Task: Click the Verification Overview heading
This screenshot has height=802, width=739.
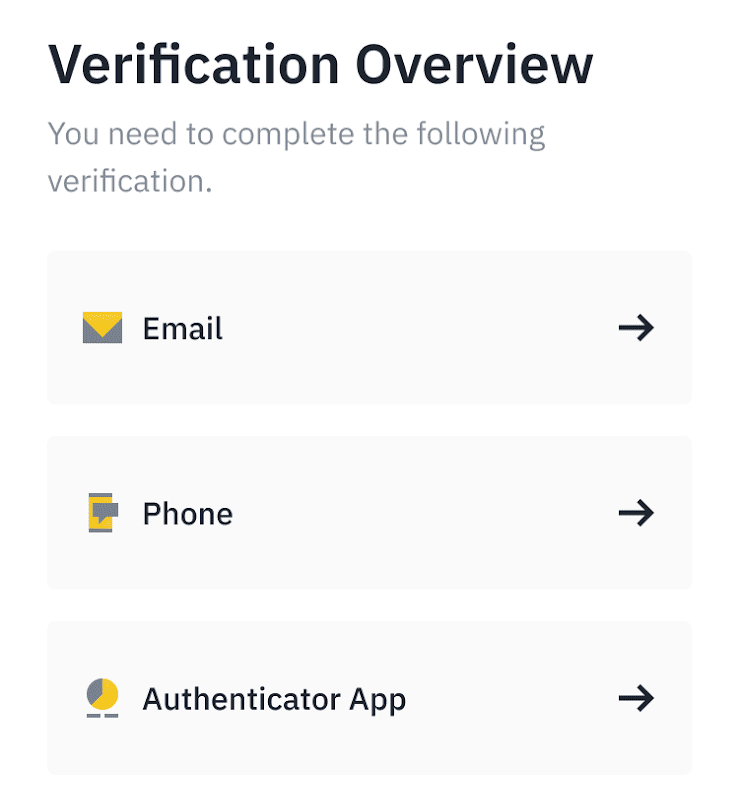Action: click(x=320, y=64)
